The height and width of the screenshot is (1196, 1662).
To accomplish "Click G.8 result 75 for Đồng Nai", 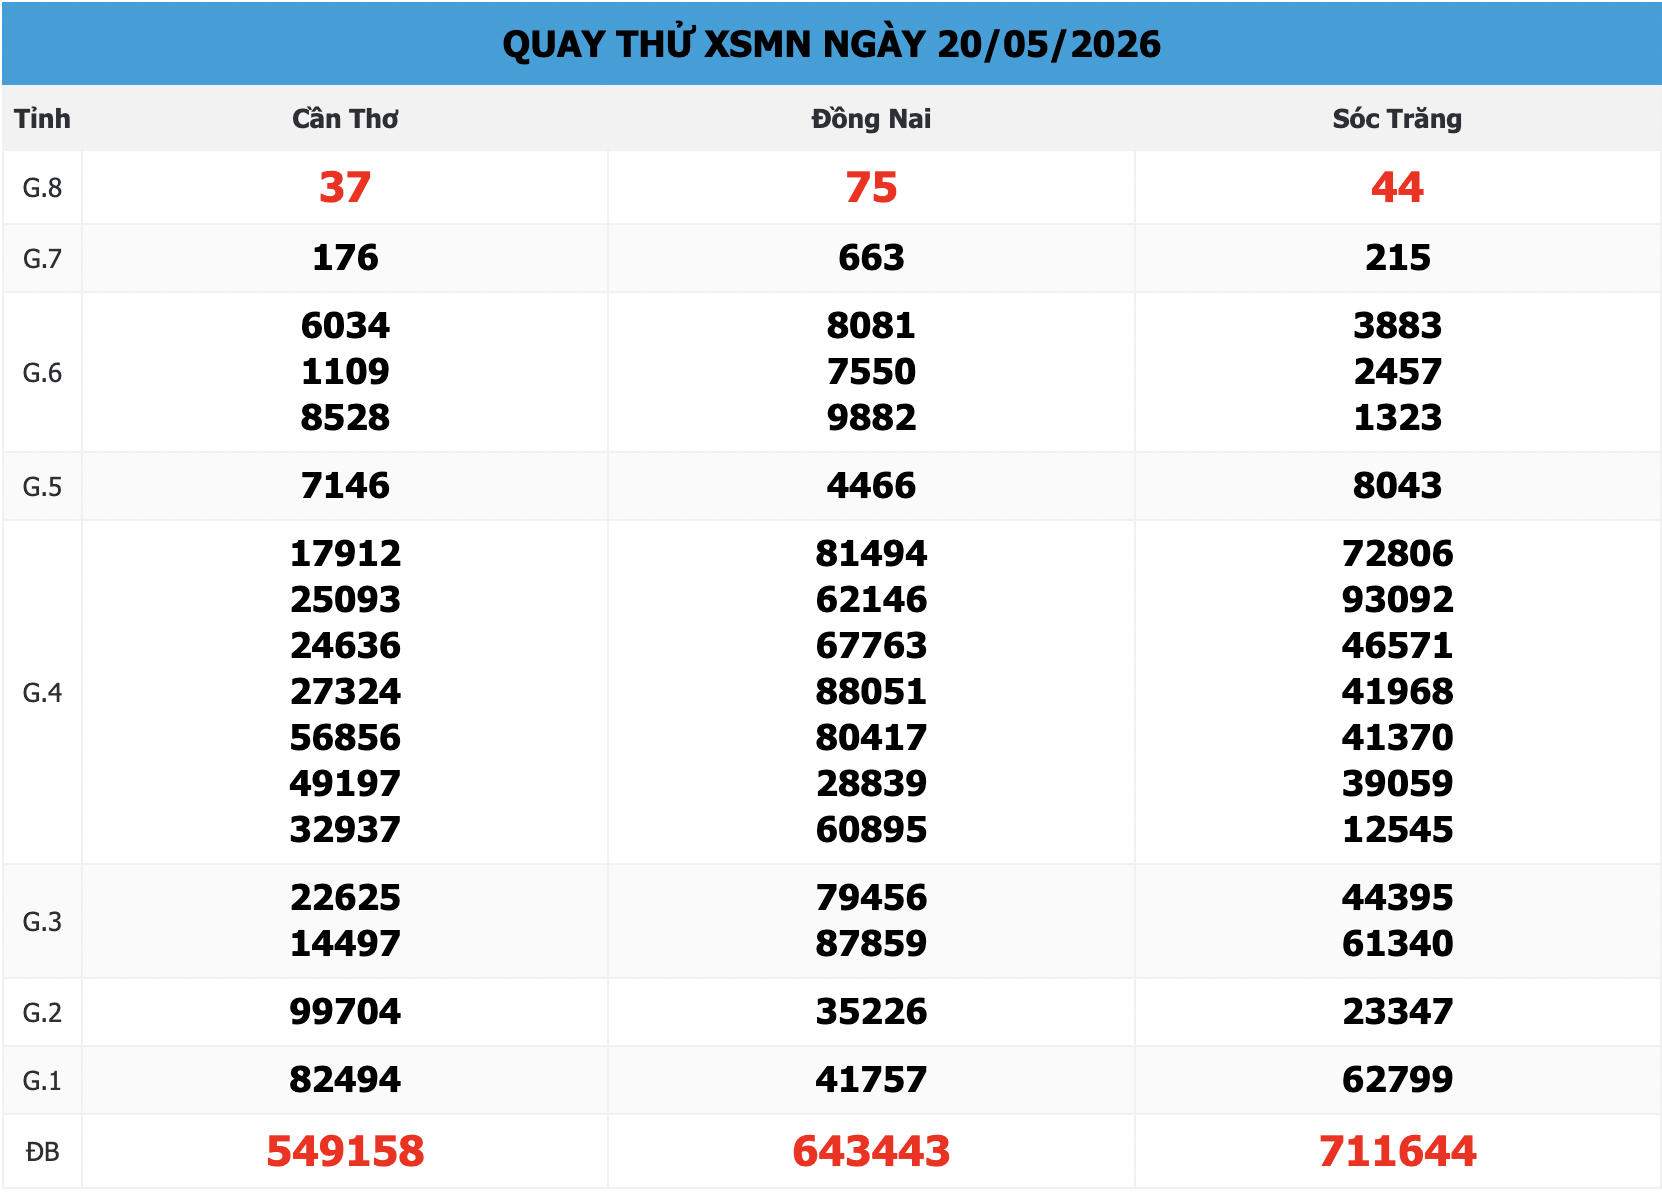I will (x=871, y=188).
